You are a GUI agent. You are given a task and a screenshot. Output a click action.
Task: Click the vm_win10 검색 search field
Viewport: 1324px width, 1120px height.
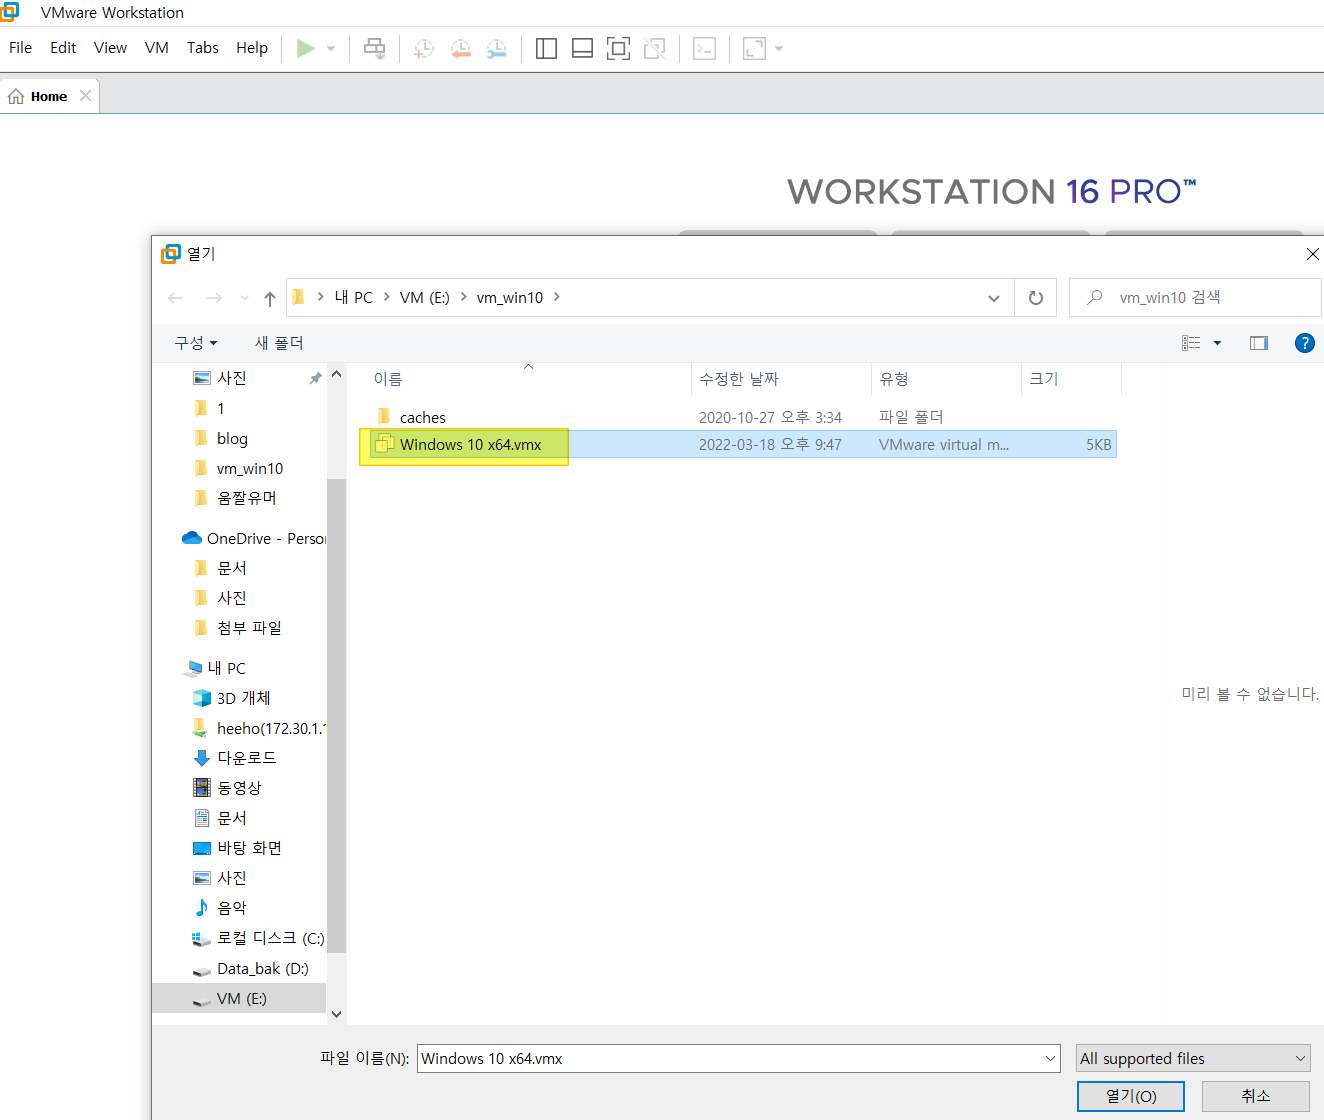(1195, 298)
